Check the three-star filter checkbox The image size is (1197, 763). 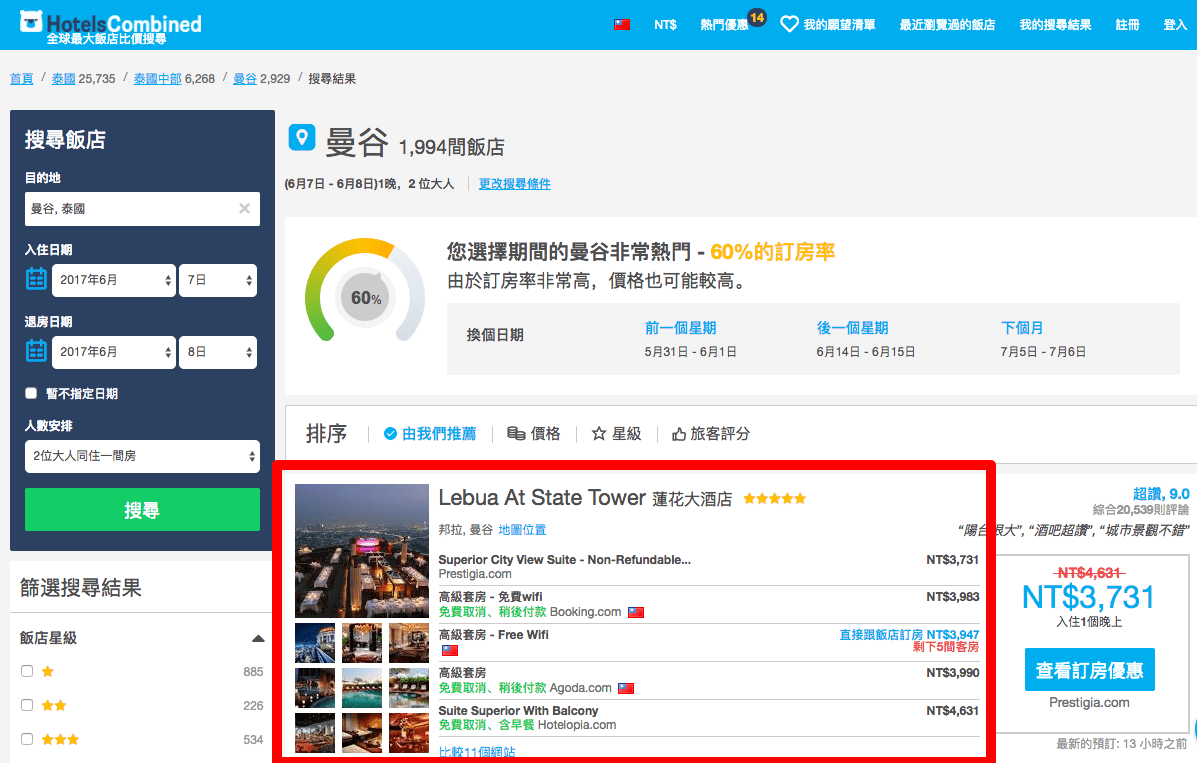[x=27, y=739]
